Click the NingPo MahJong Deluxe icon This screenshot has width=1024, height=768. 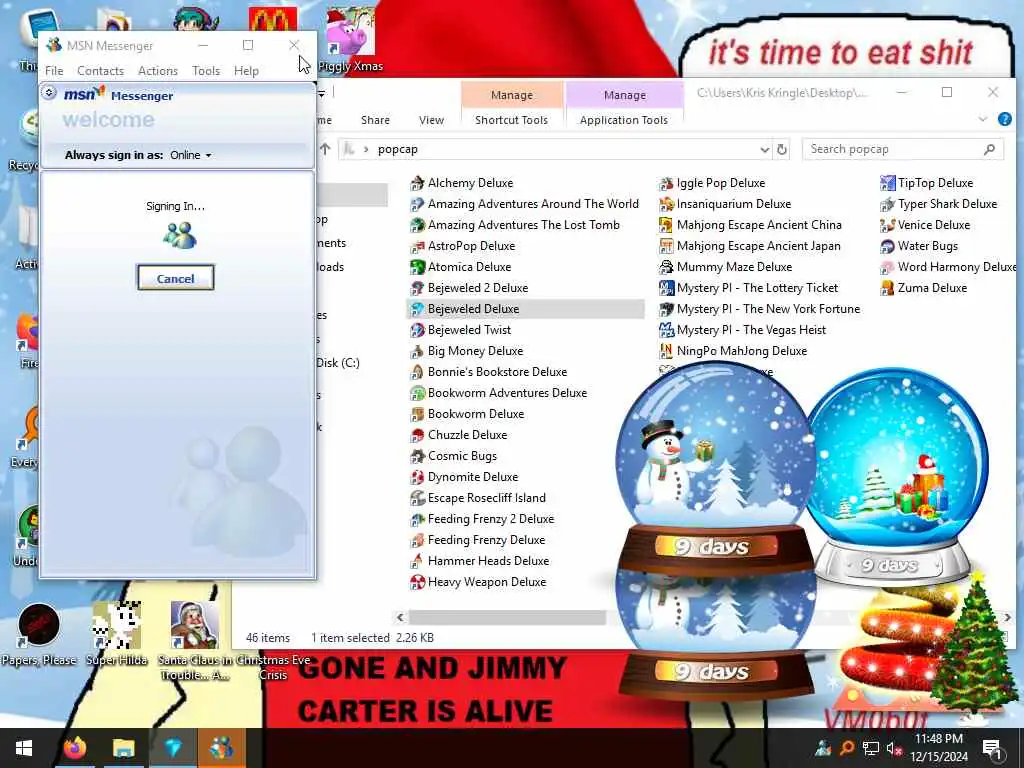665,351
